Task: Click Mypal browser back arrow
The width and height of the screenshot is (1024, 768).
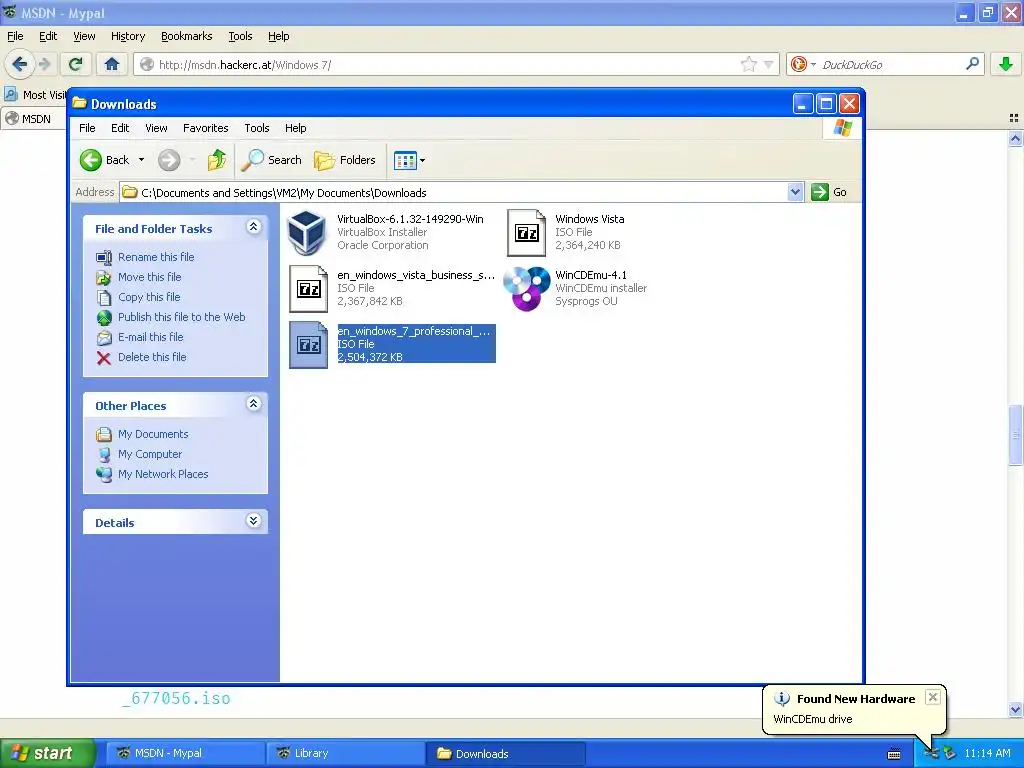Action: click(x=19, y=64)
